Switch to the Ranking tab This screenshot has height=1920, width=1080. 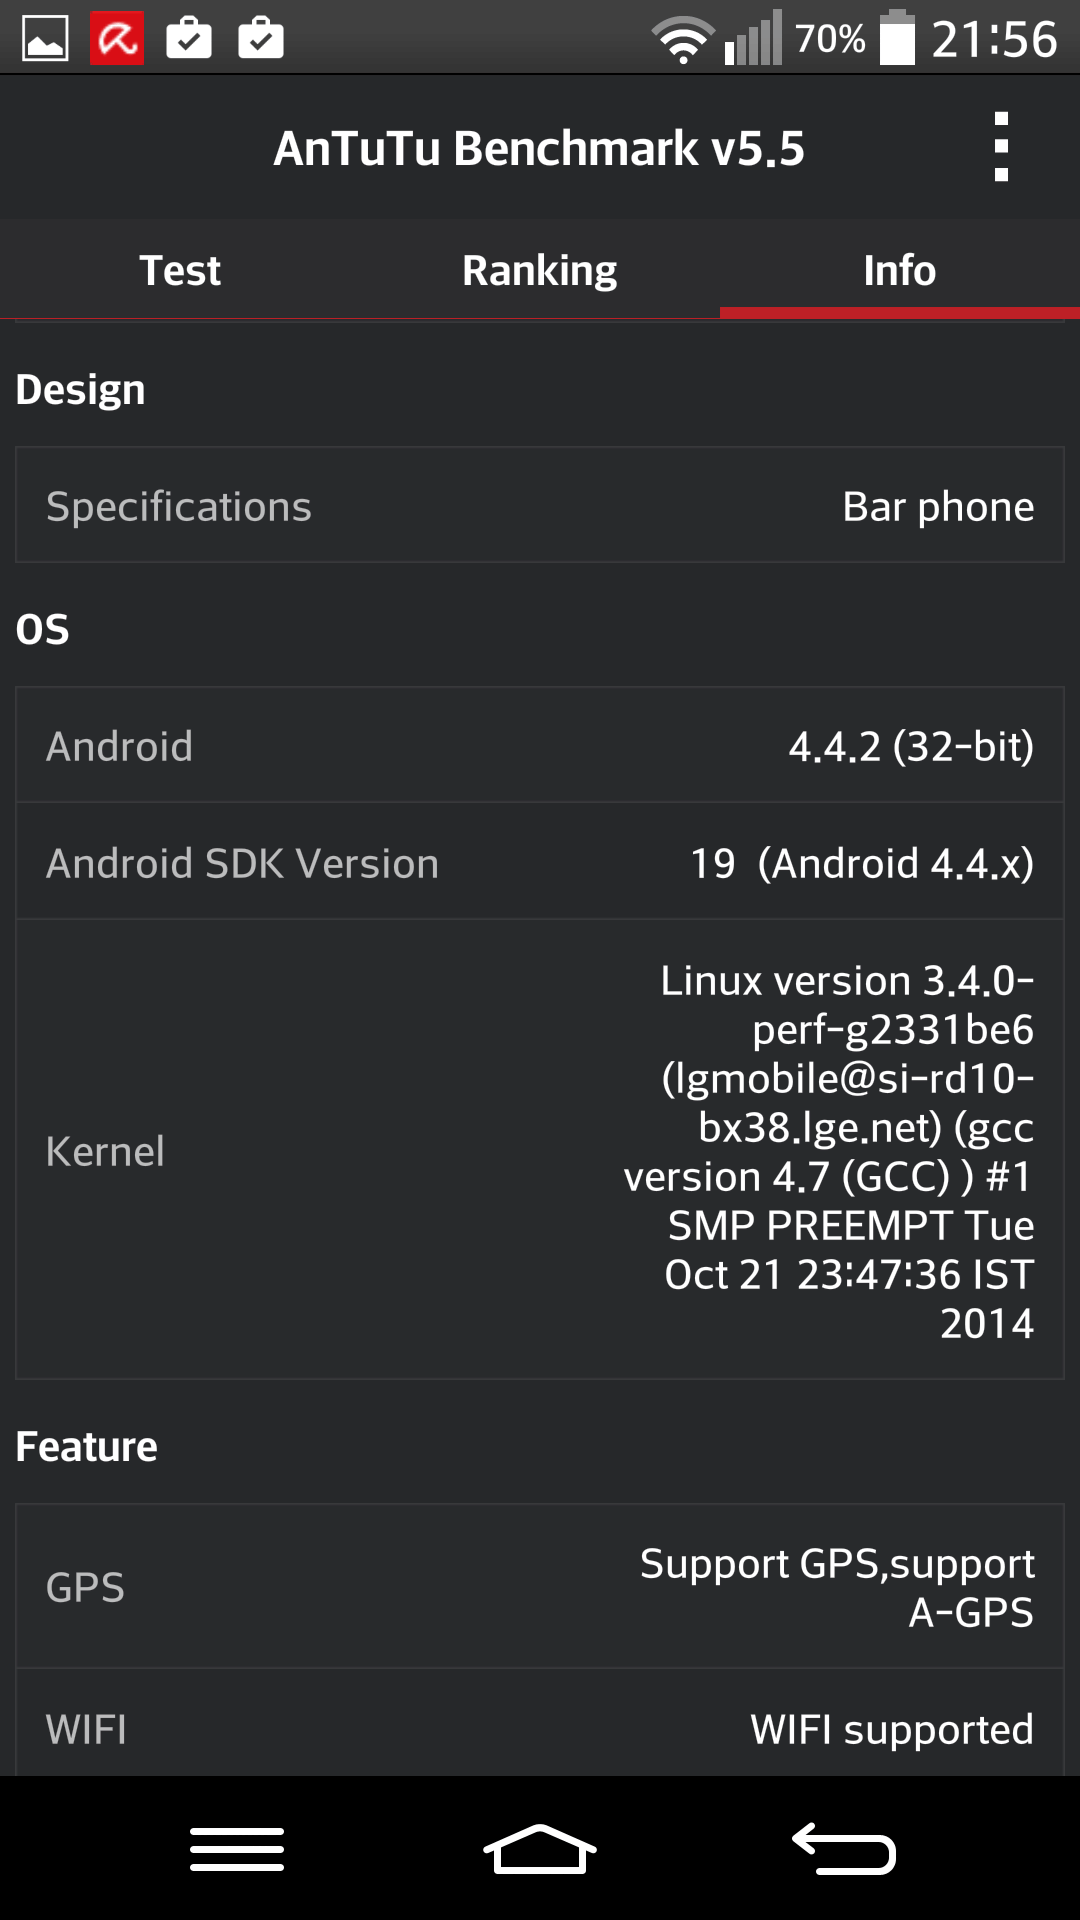pyautogui.click(x=540, y=270)
